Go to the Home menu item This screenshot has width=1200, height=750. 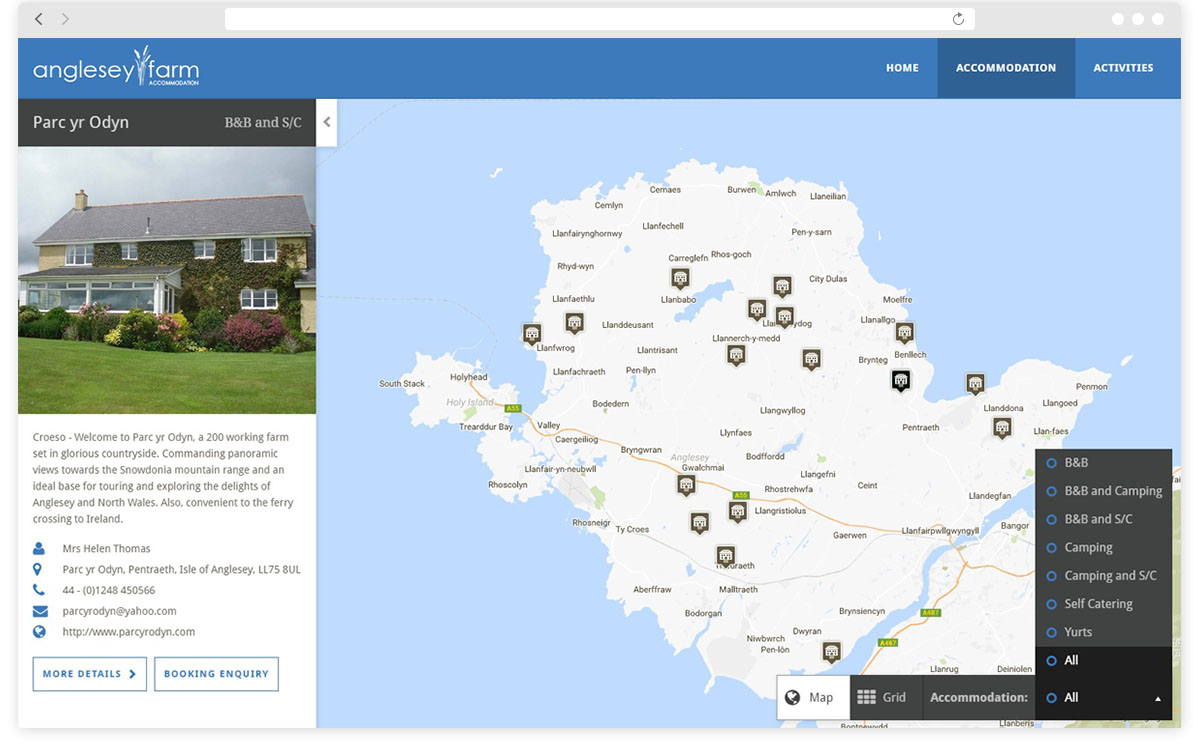(902, 68)
